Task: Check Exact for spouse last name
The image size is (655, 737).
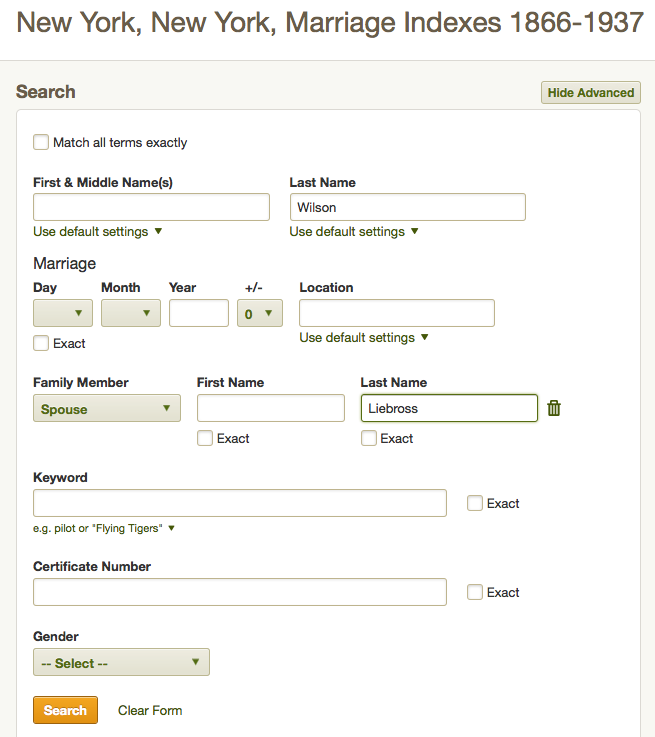Action: [x=369, y=438]
